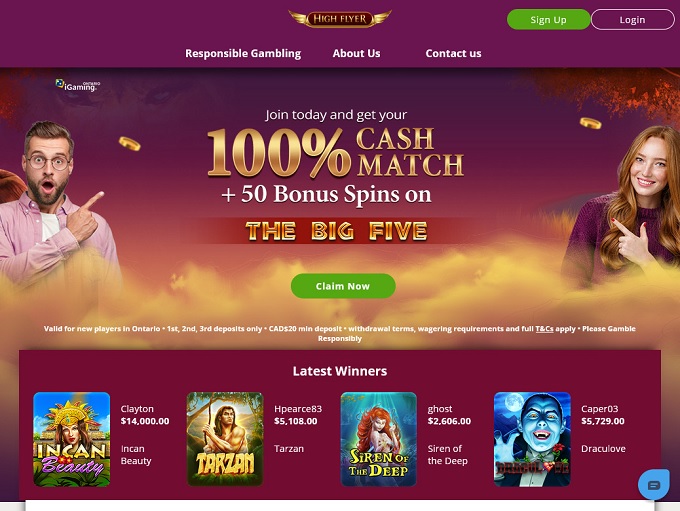Click the Claim Now button

pos(343,286)
